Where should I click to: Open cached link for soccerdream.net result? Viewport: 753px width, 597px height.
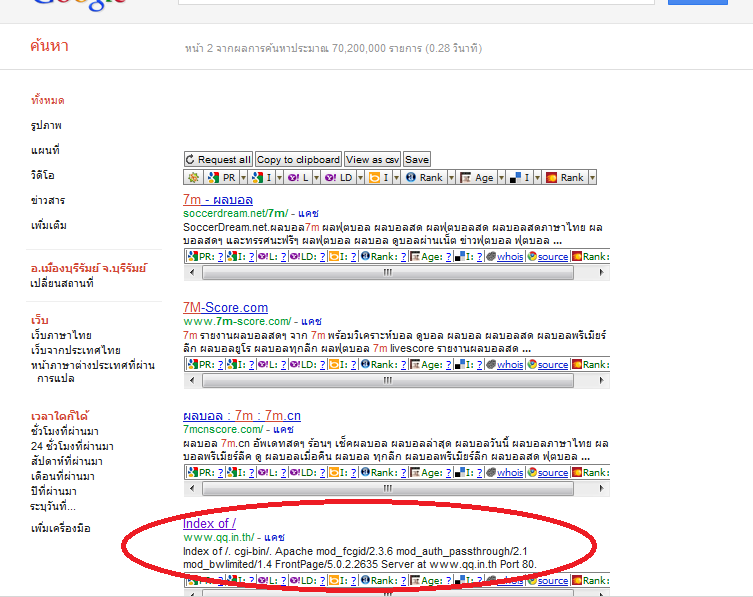pyautogui.click(x=308, y=213)
